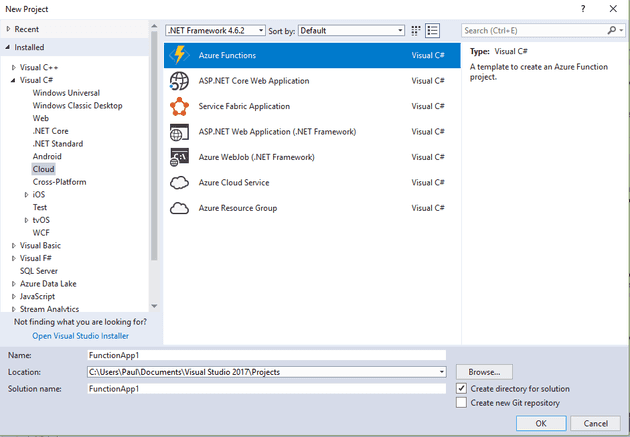This screenshot has height=437, width=630.
Task: Expand the JavaScript node
Action: click(14, 296)
